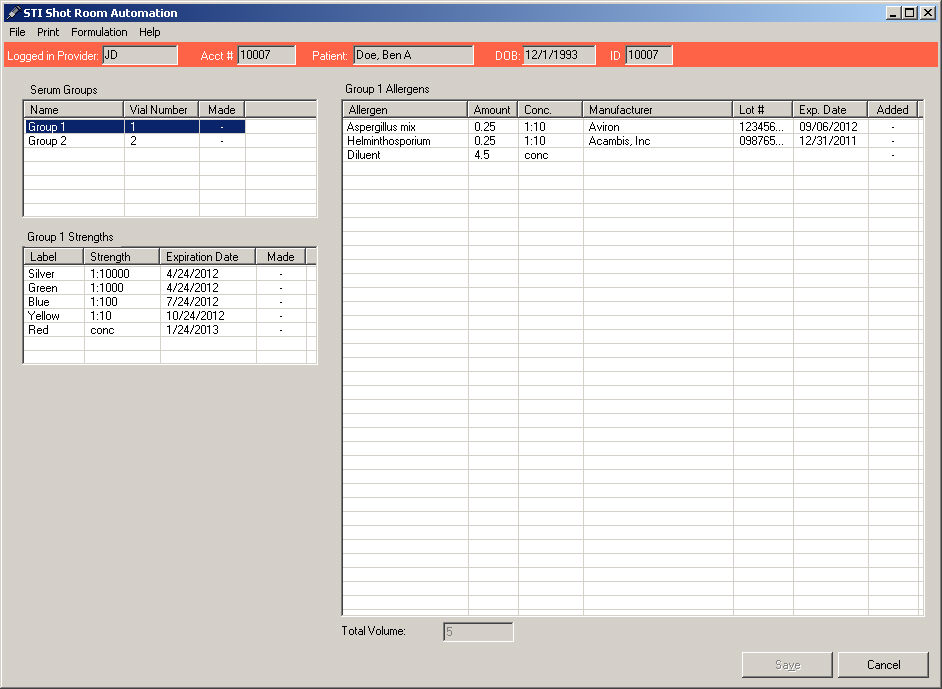Select the Silver strength row

point(42,274)
